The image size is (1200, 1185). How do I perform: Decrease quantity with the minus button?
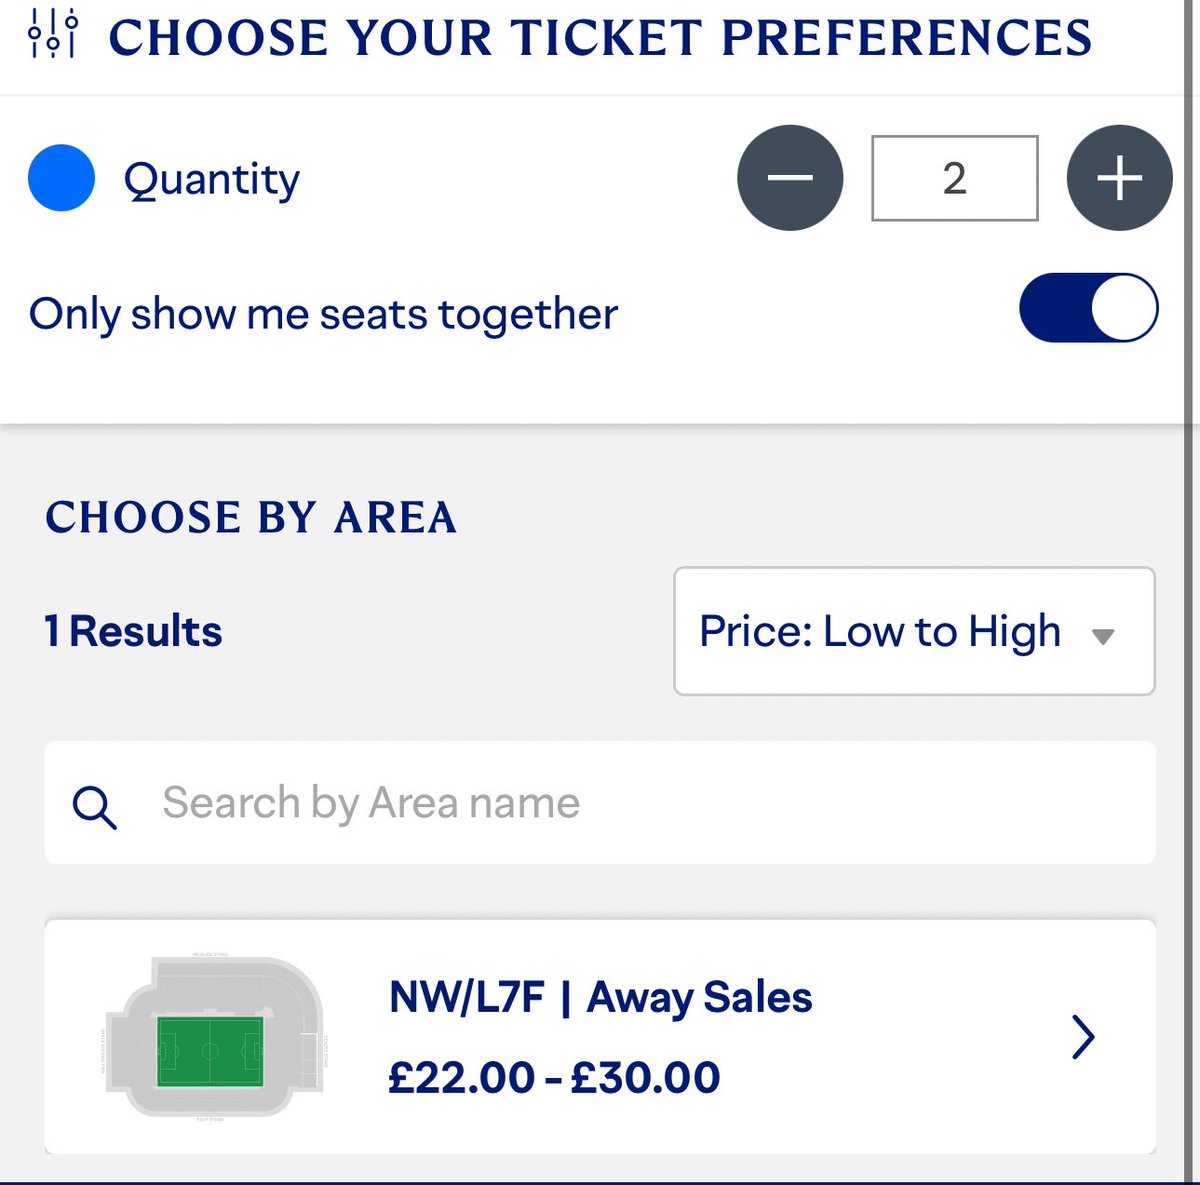pyautogui.click(x=790, y=178)
